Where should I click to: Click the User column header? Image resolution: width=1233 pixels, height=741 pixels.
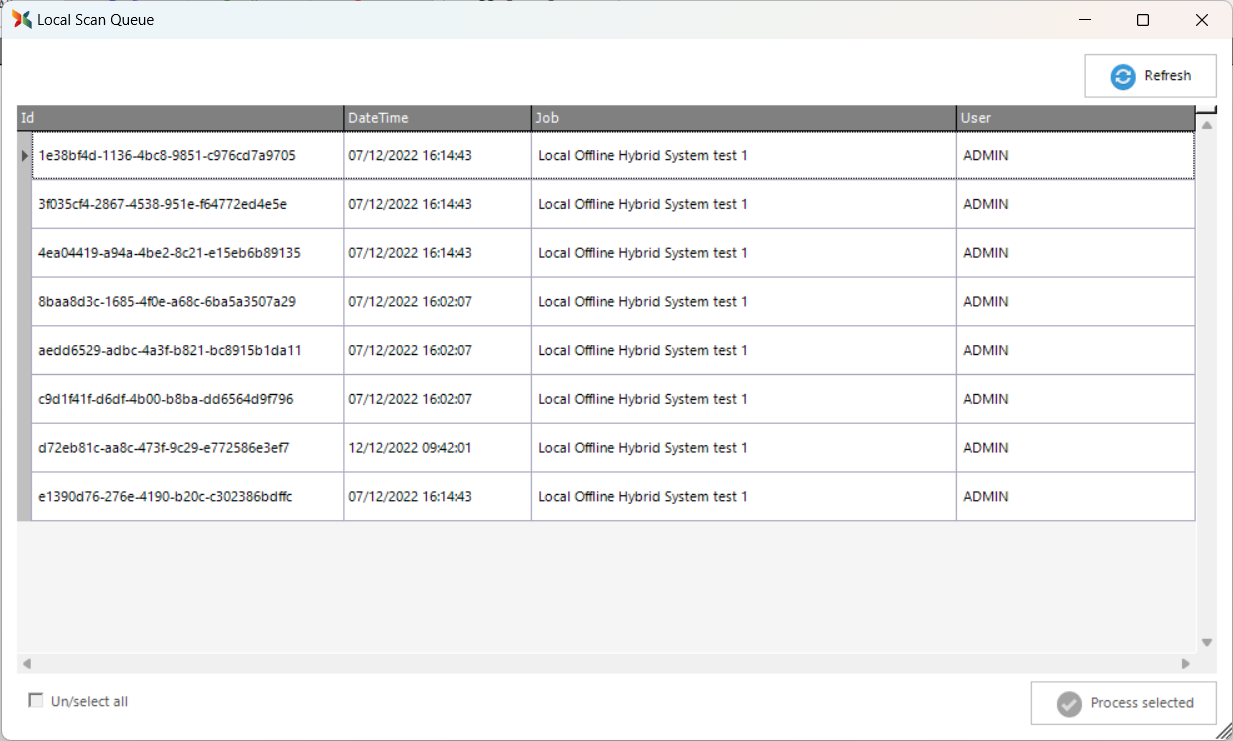coord(1075,118)
